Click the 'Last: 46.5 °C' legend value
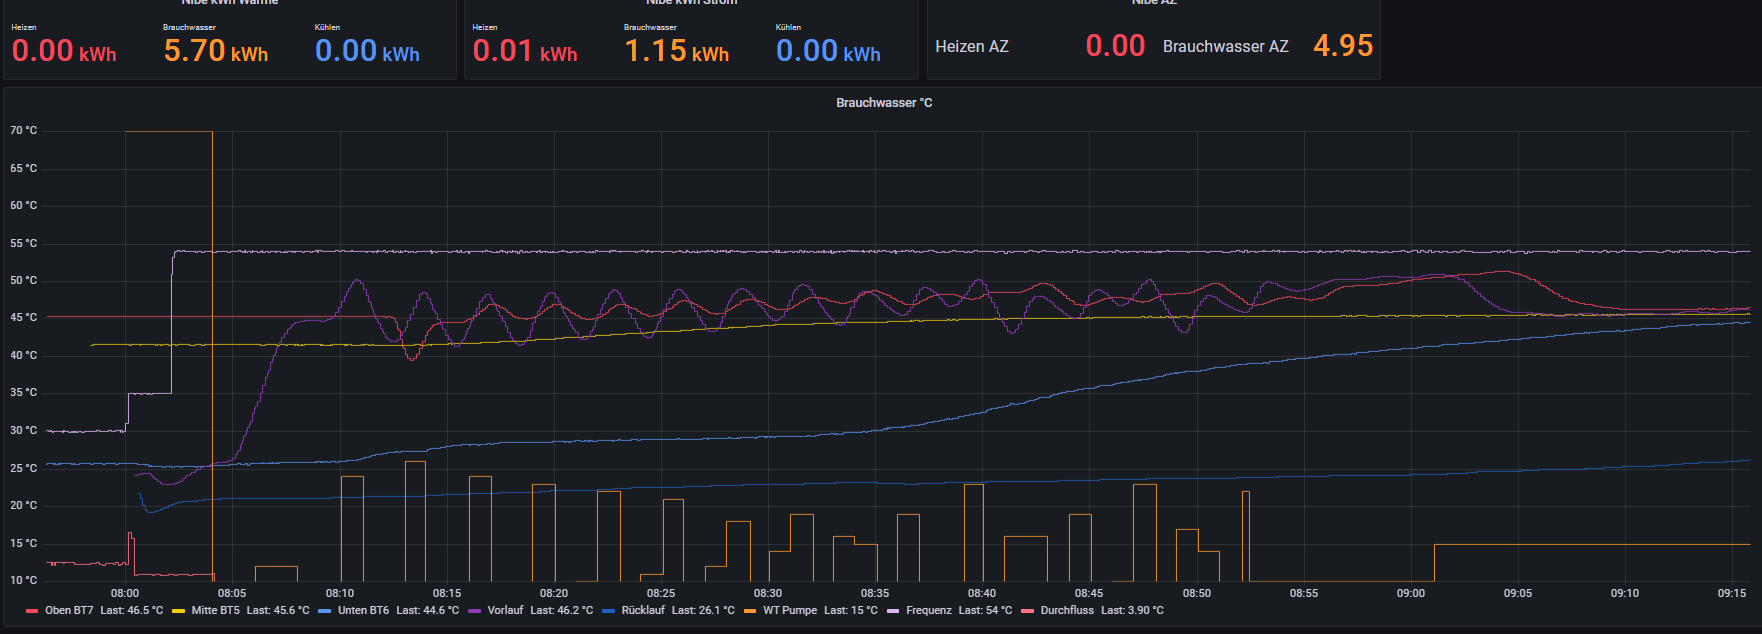 [131, 610]
